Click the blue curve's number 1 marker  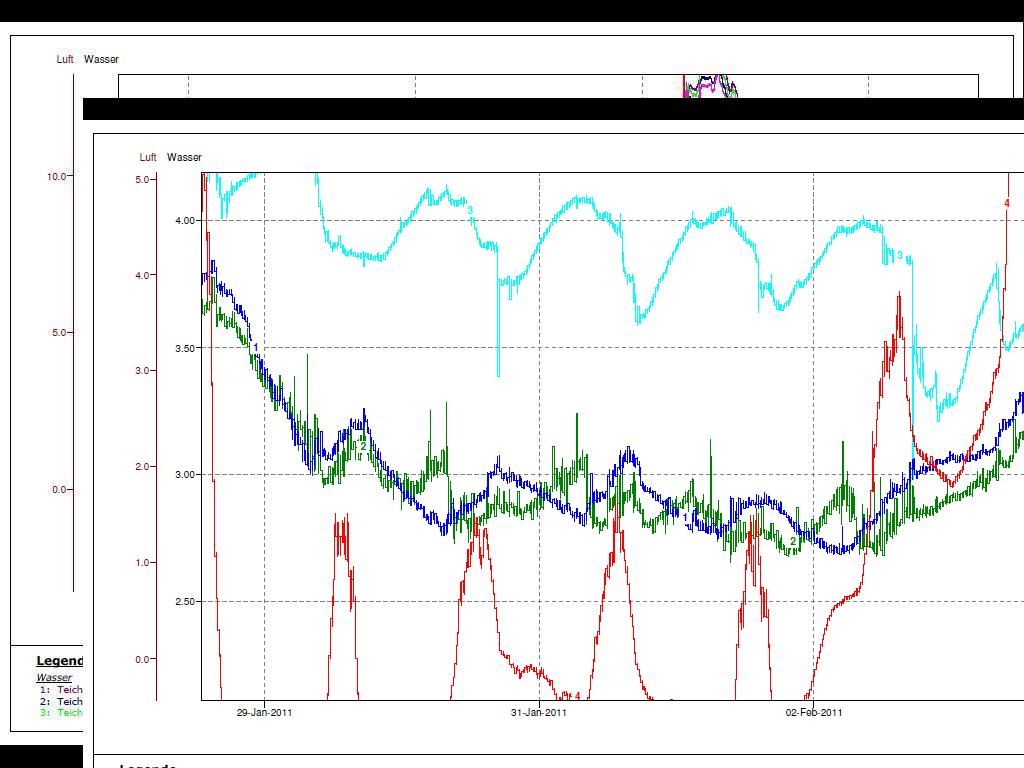[256, 348]
